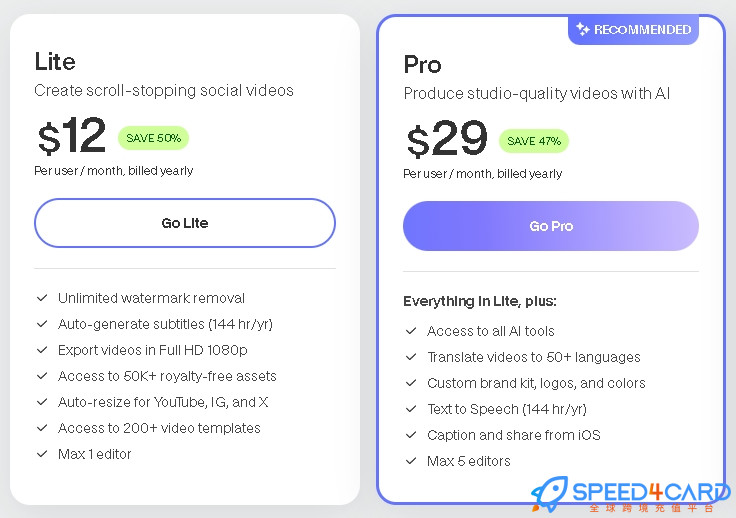The image size is (736, 518).
Task: Click checkmark beside Auto-generate subtitles
Action: point(42,324)
